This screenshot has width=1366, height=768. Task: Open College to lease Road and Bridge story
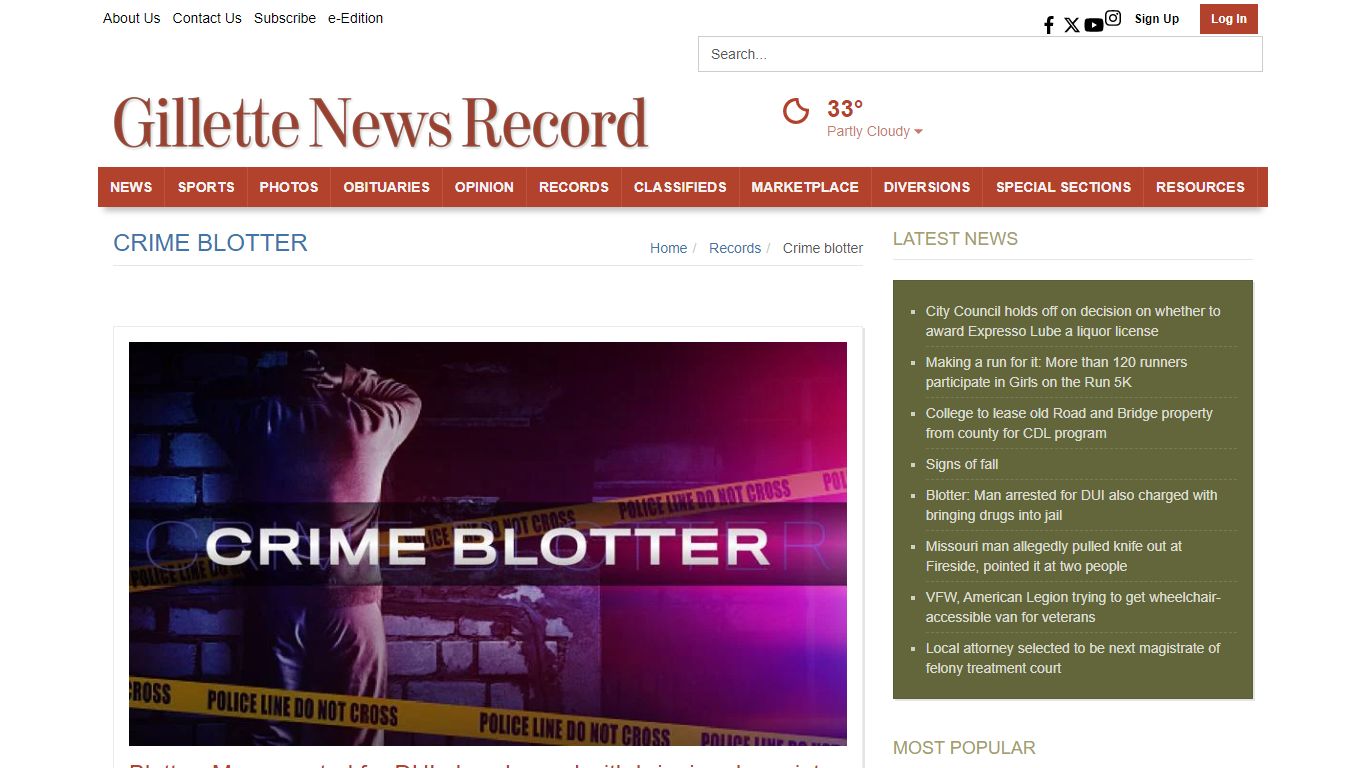[x=1069, y=423]
